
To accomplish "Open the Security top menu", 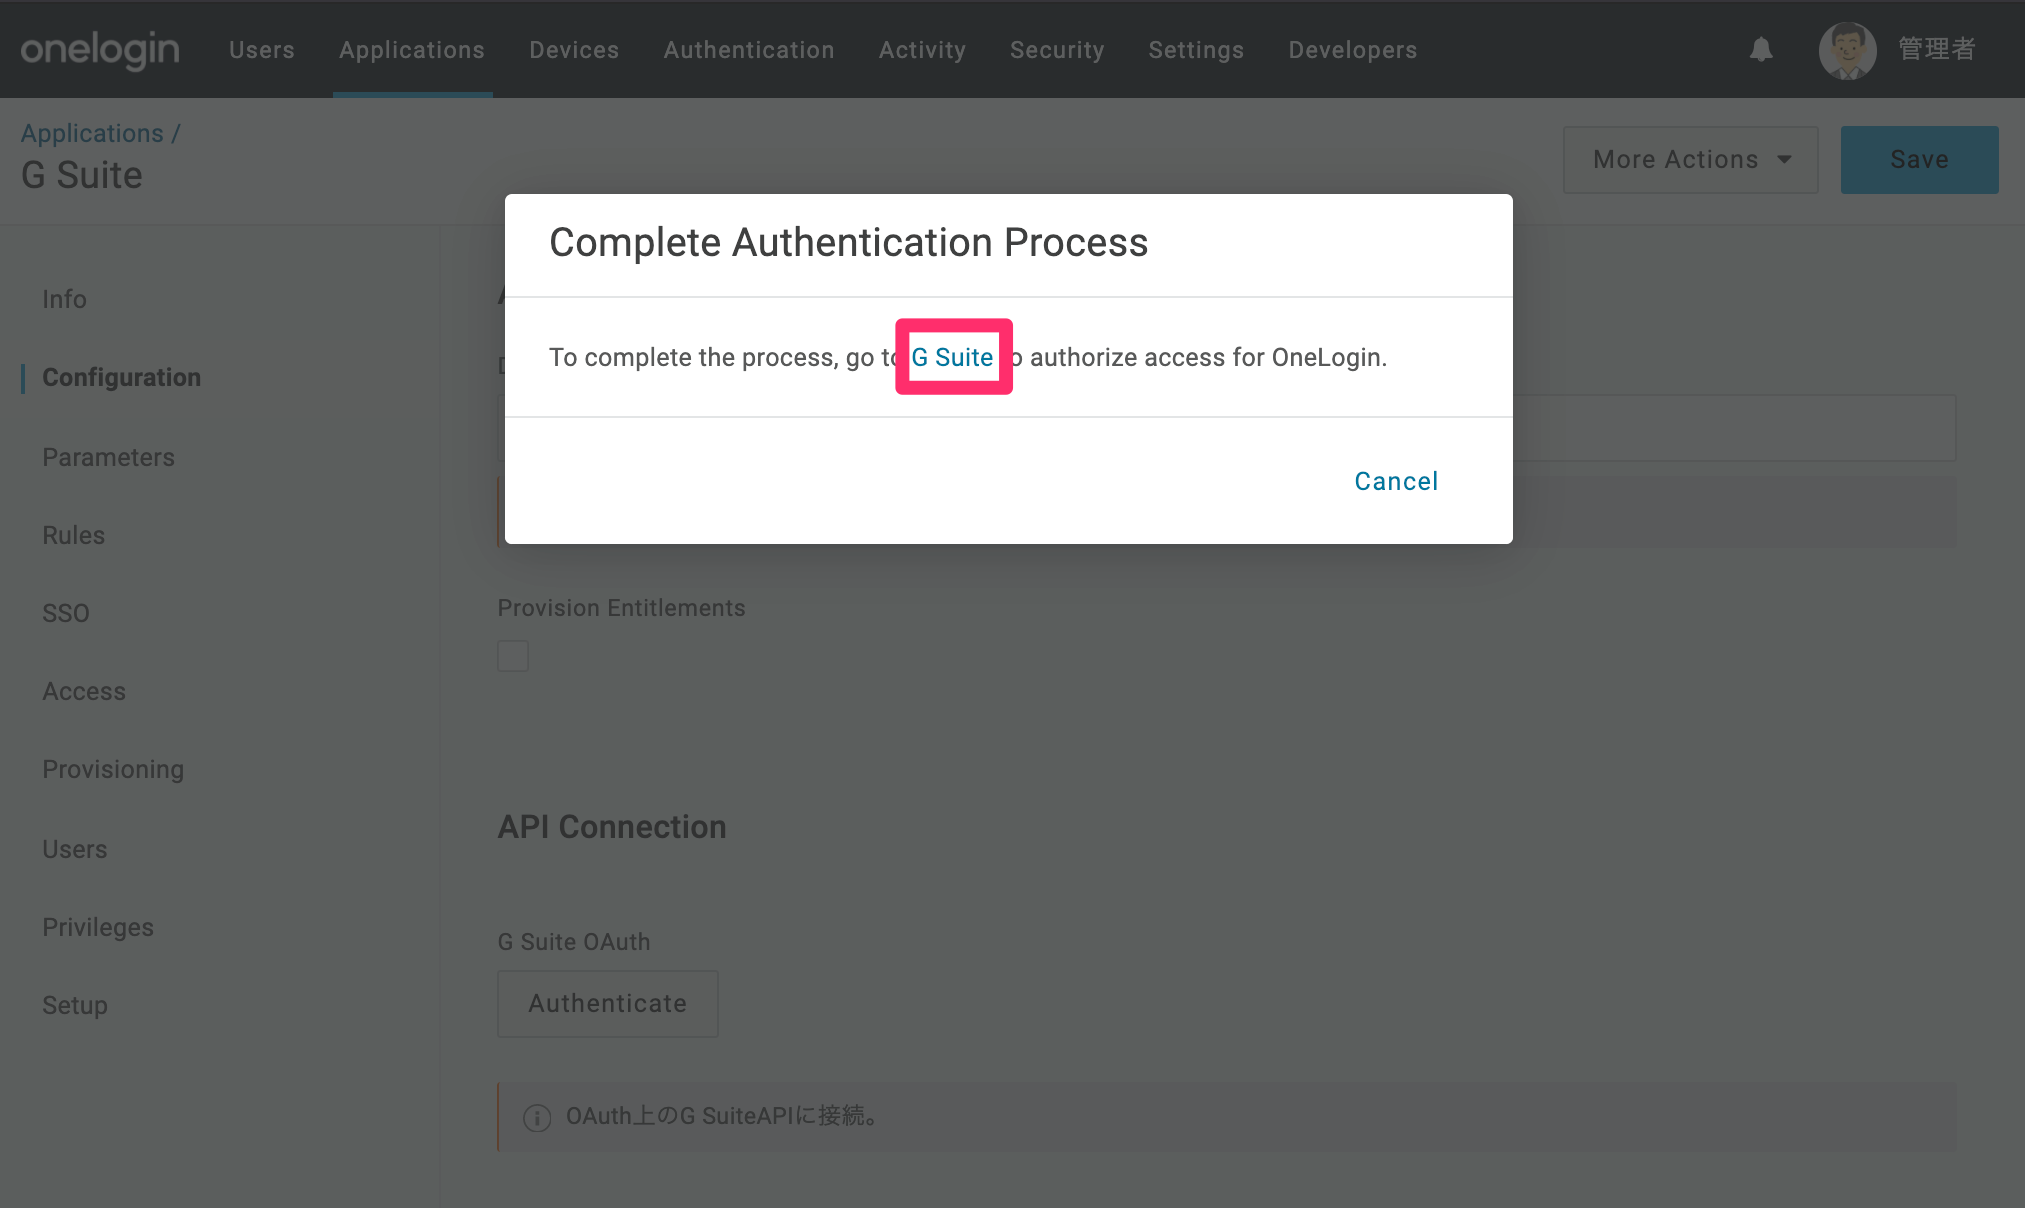I will (1057, 50).
